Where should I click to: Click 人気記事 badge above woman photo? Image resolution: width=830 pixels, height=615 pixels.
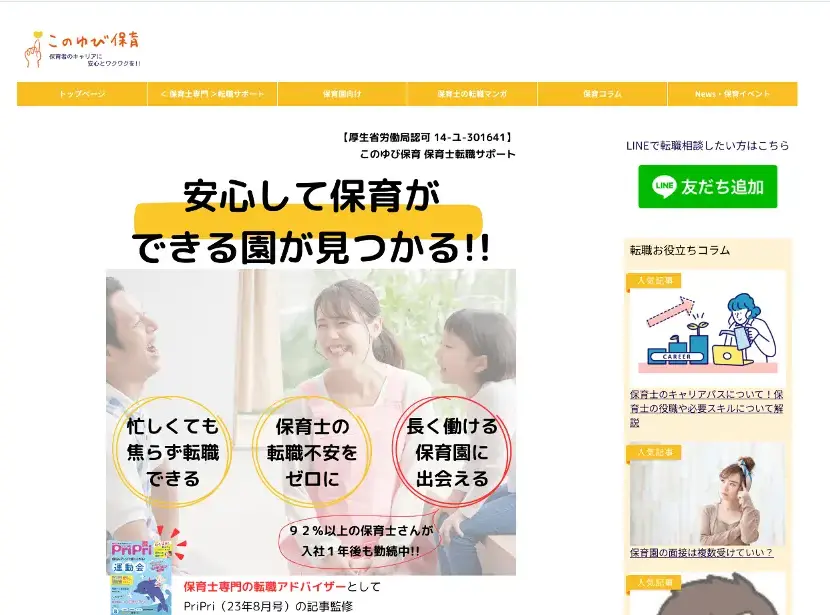[x=653, y=452]
